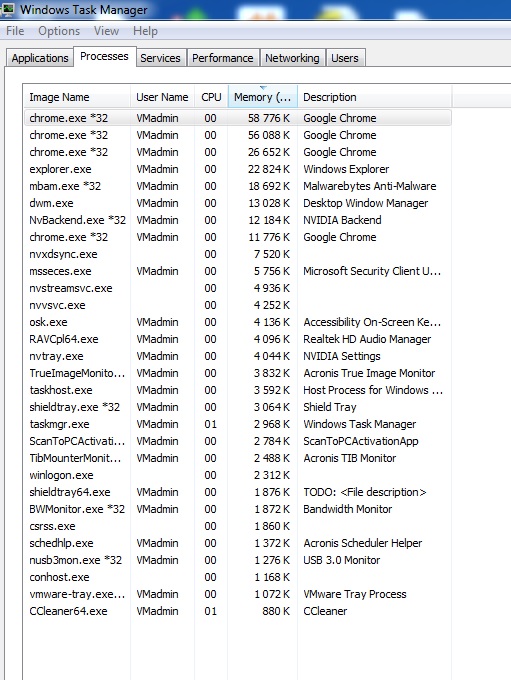Select the csrss.exe process
The width and height of the screenshot is (511, 680).
tap(238, 526)
